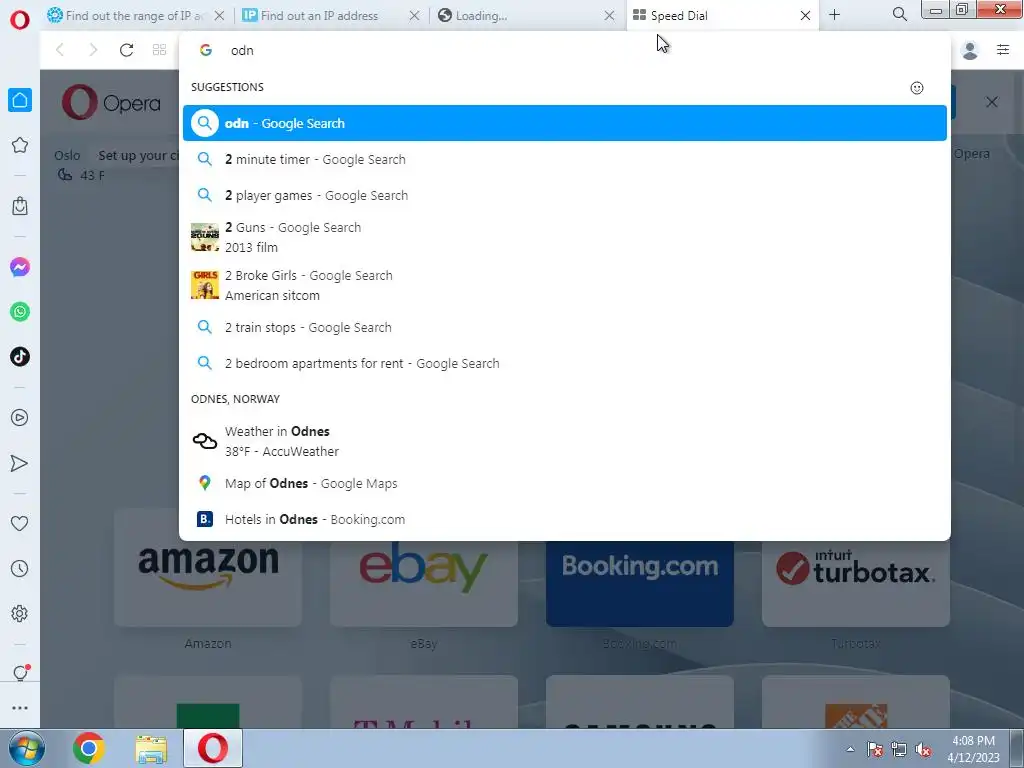Launch TikTok from the sidebar

[x=20, y=357]
